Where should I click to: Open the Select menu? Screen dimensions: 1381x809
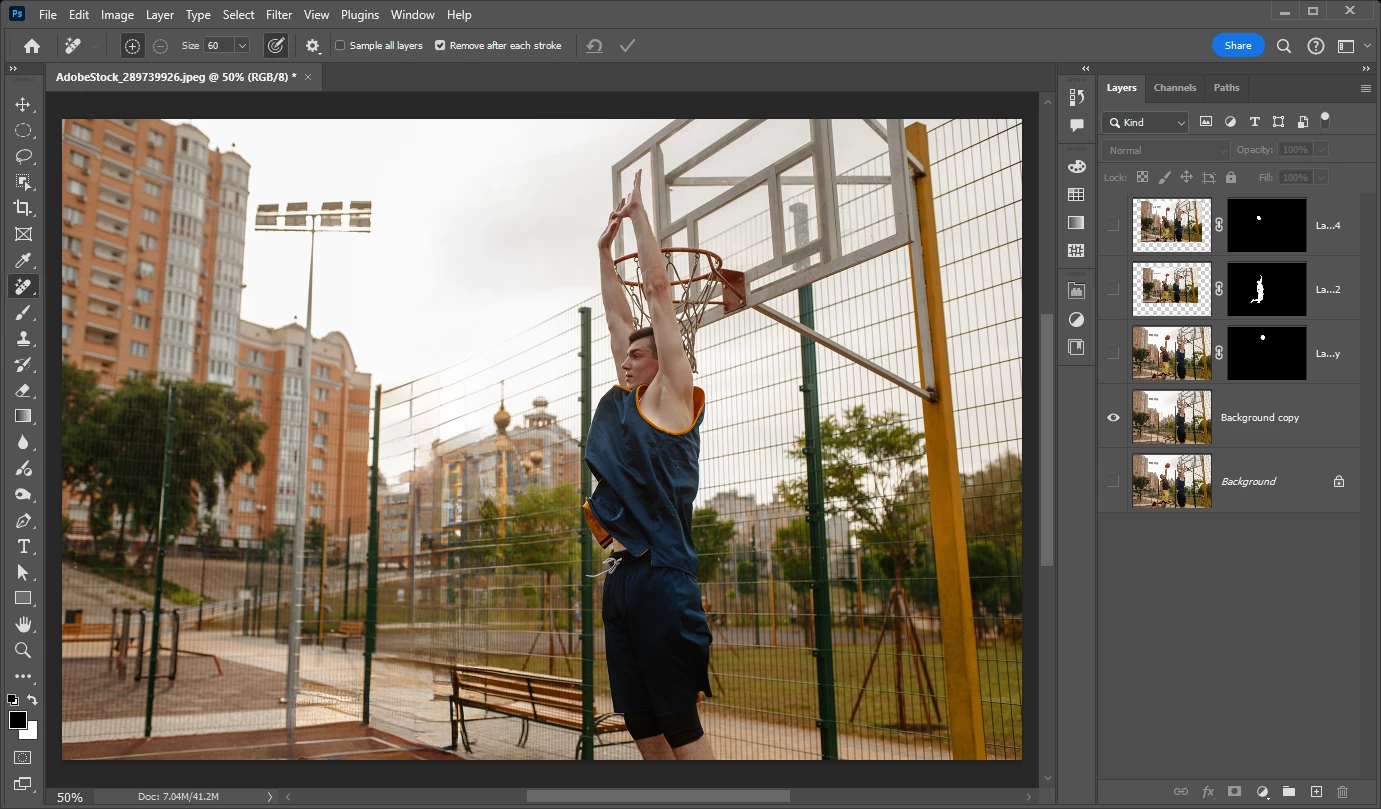click(238, 15)
